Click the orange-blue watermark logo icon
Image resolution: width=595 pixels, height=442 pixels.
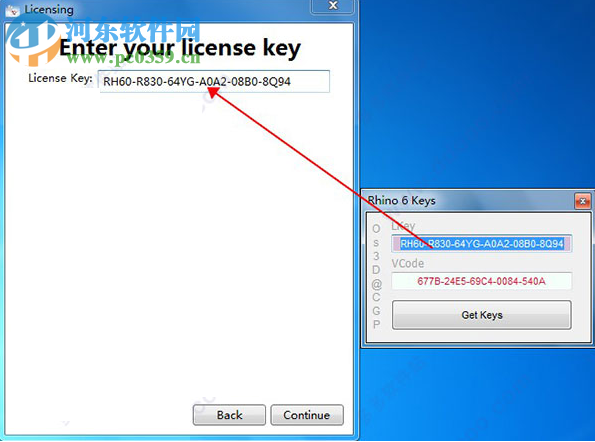(33, 41)
